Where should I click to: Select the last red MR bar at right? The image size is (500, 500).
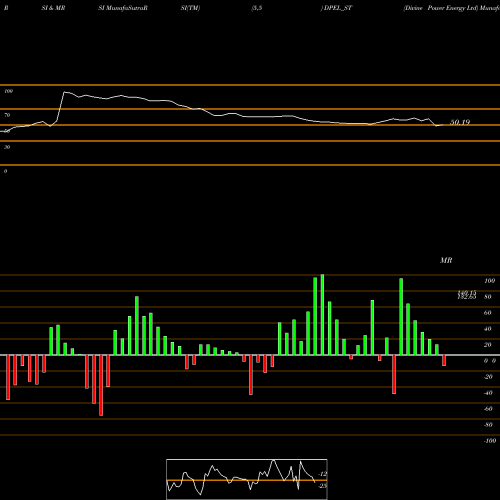tap(444, 361)
